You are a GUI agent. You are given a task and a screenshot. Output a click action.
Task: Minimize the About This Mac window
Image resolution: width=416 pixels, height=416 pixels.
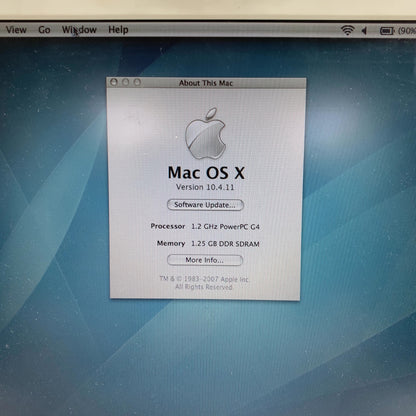pyautogui.click(x=125, y=82)
